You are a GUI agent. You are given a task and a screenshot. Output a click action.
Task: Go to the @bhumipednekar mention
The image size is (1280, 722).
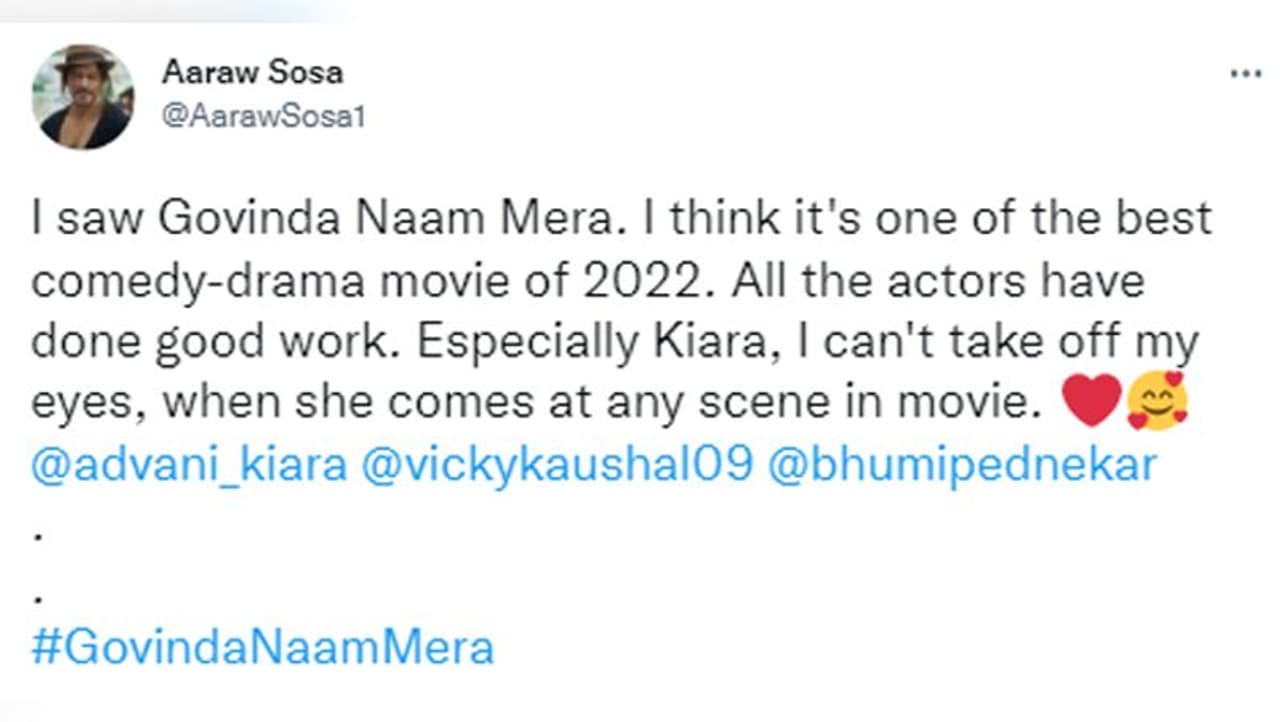point(962,466)
